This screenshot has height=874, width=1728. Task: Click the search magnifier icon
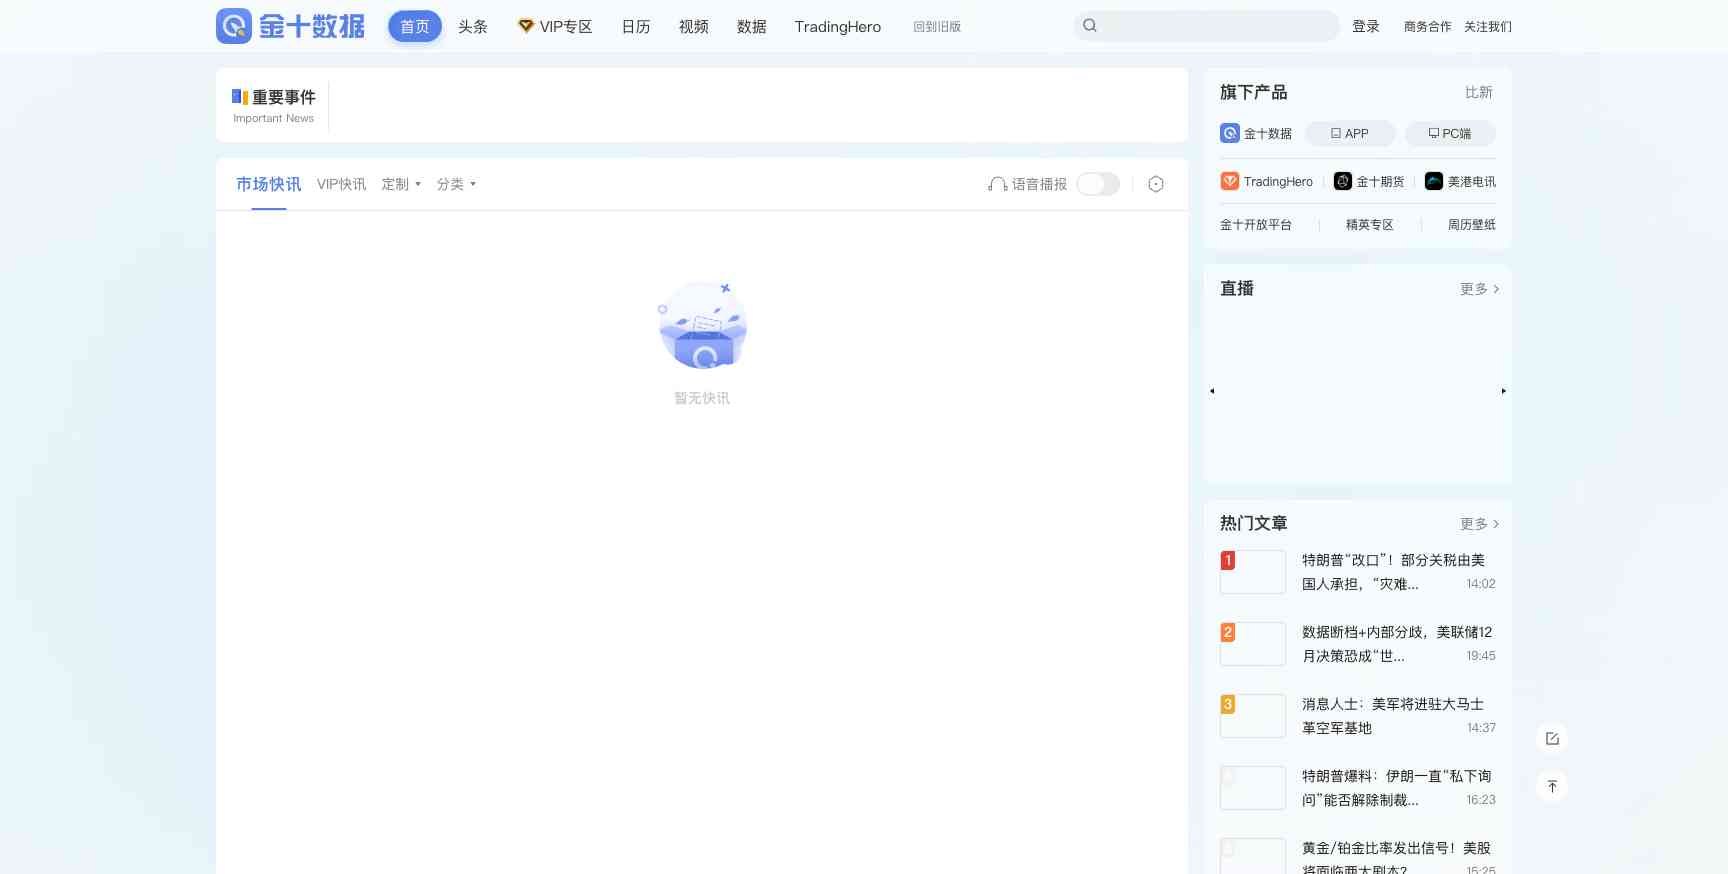(x=1090, y=26)
